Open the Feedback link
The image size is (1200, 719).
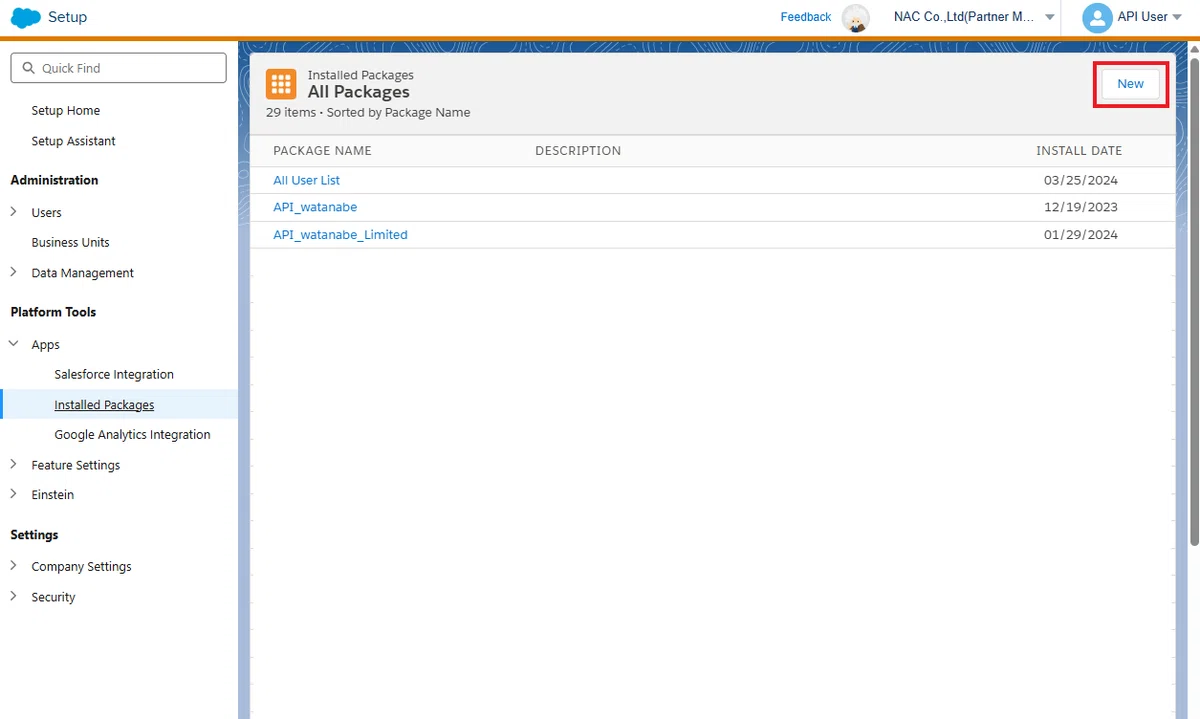(x=806, y=17)
